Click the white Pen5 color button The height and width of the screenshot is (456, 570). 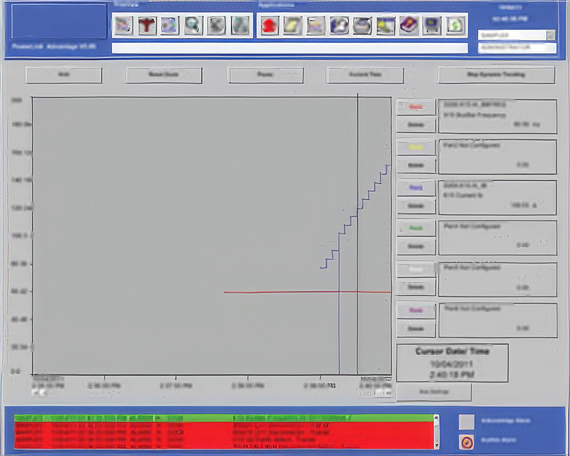coord(416,269)
